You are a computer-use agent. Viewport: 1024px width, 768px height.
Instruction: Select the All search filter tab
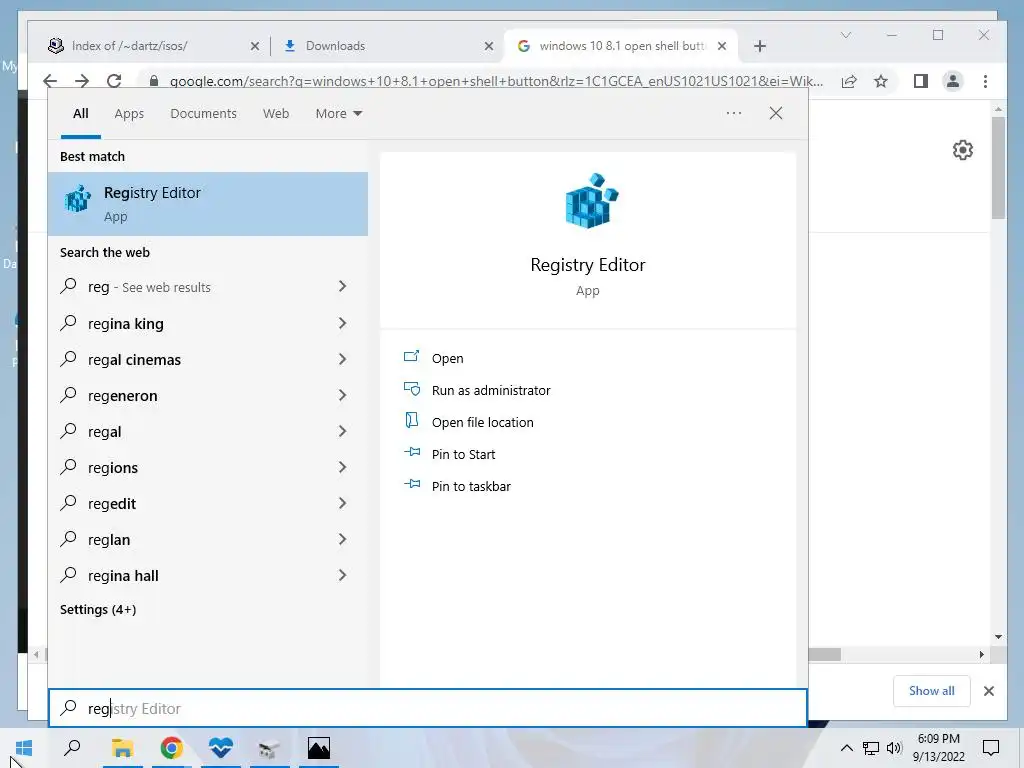(80, 114)
